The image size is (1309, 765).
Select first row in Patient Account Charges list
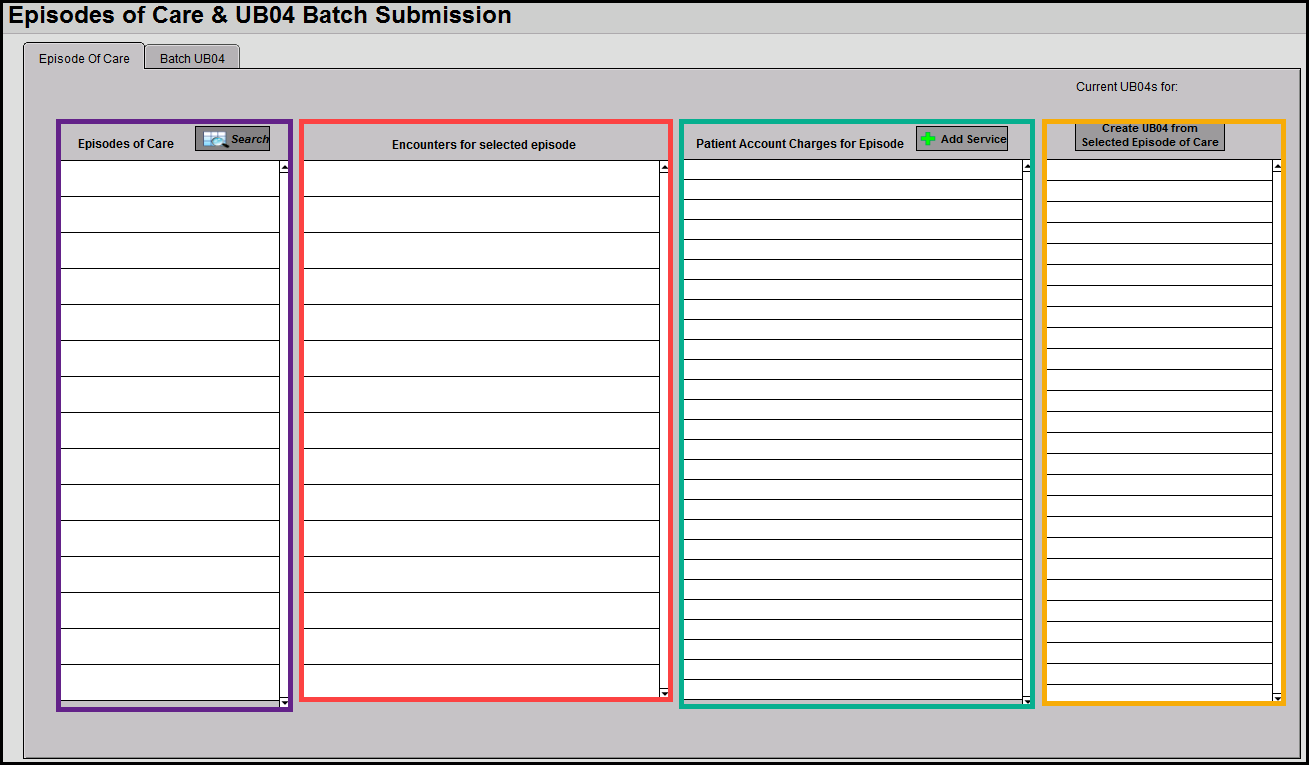(852, 170)
